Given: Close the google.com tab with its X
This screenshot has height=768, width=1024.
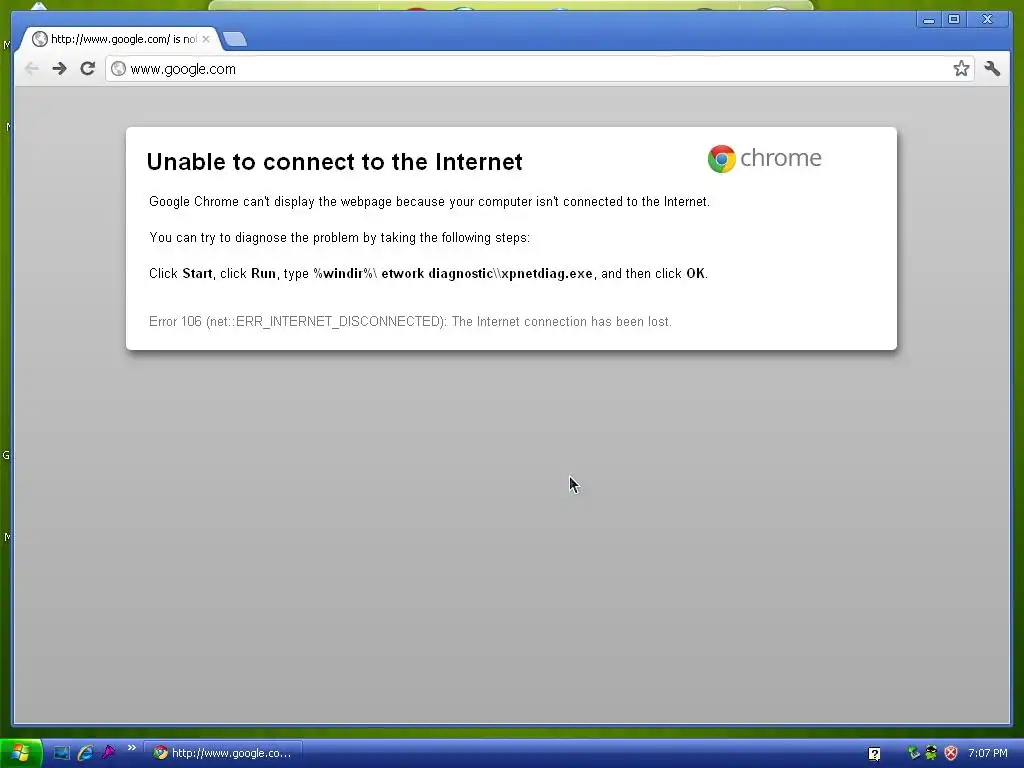Looking at the screenshot, I should click(206, 39).
